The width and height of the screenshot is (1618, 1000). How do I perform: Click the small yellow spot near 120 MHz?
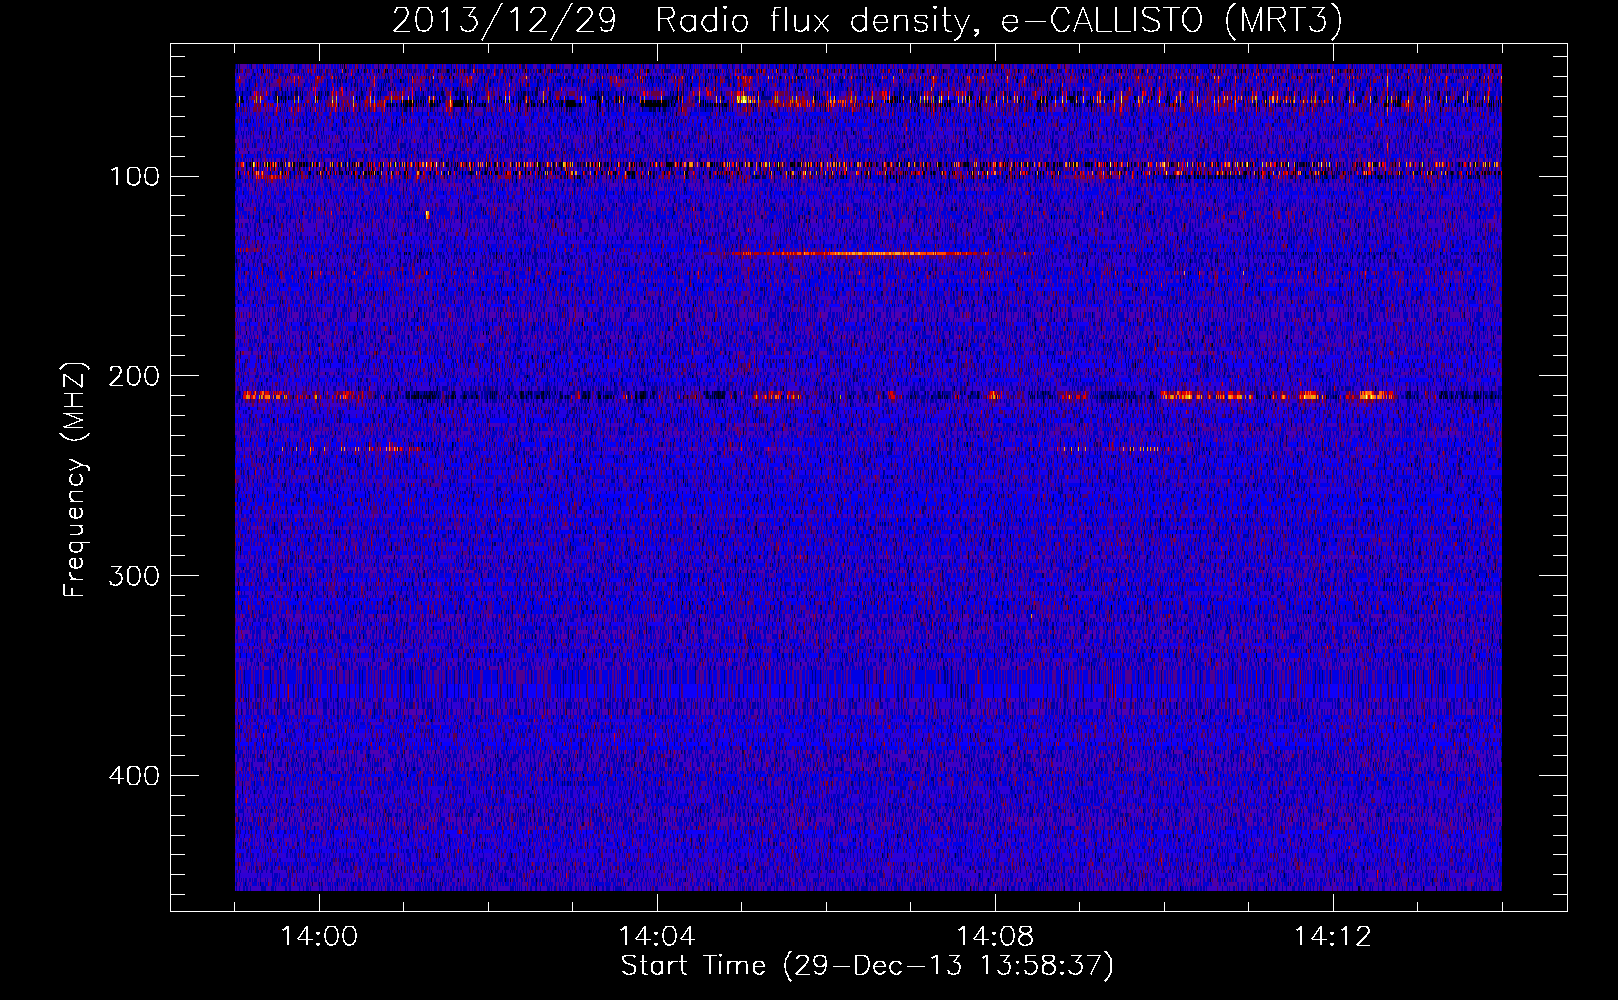coord(427,214)
